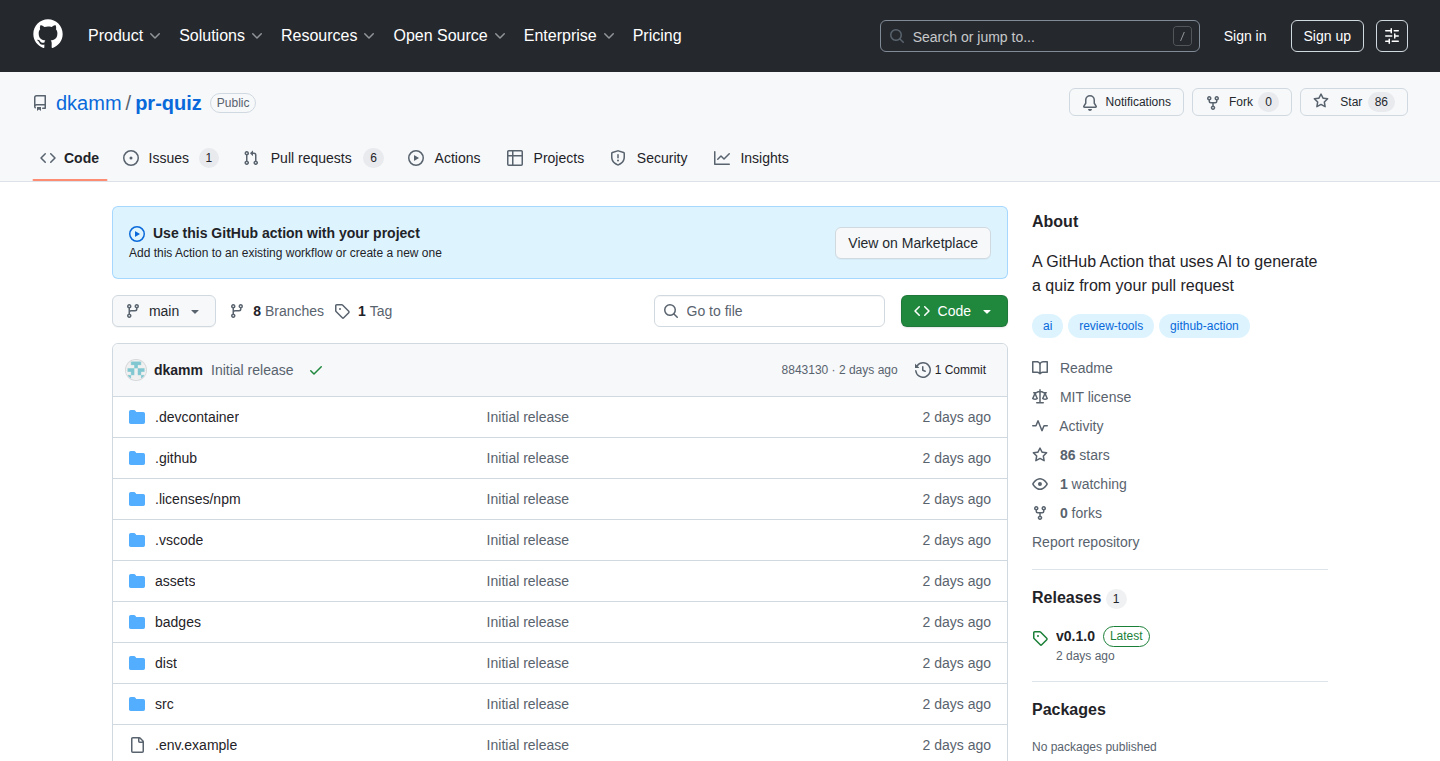View the 8 Branches list
The width and height of the screenshot is (1440, 761).
click(x=277, y=311)
